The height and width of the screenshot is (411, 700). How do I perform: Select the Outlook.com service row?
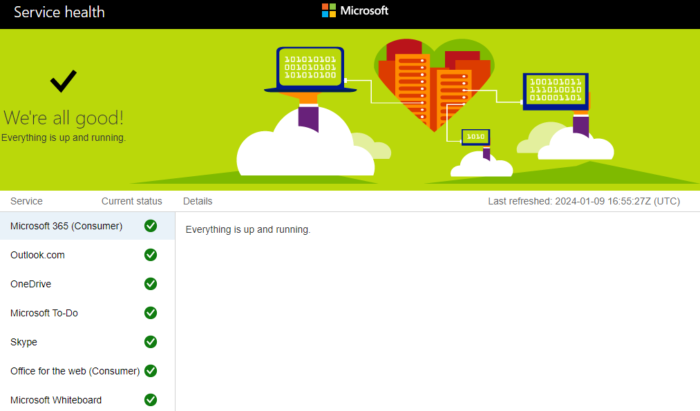point(88,255)
